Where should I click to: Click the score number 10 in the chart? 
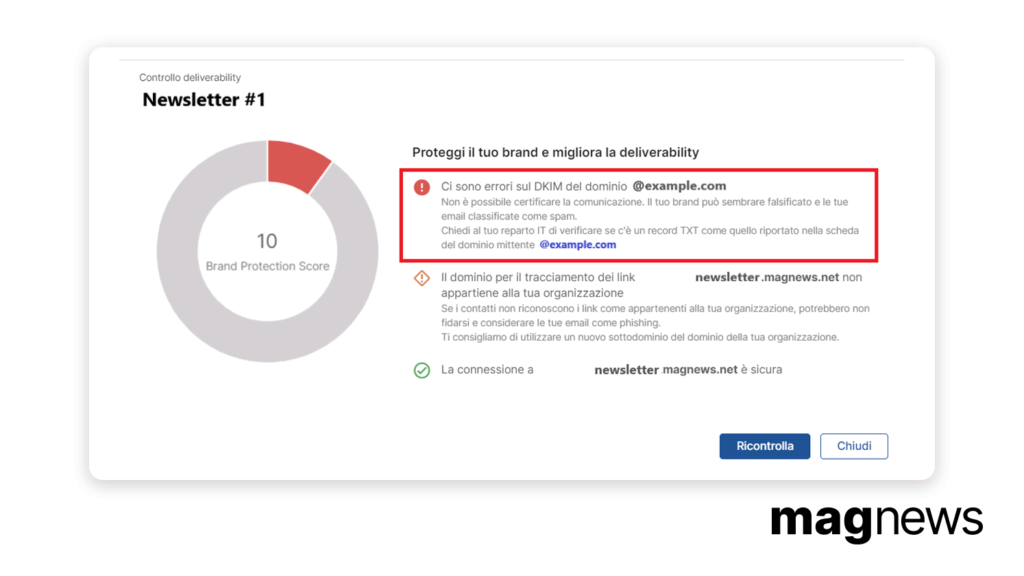click(x=267, y=241)
